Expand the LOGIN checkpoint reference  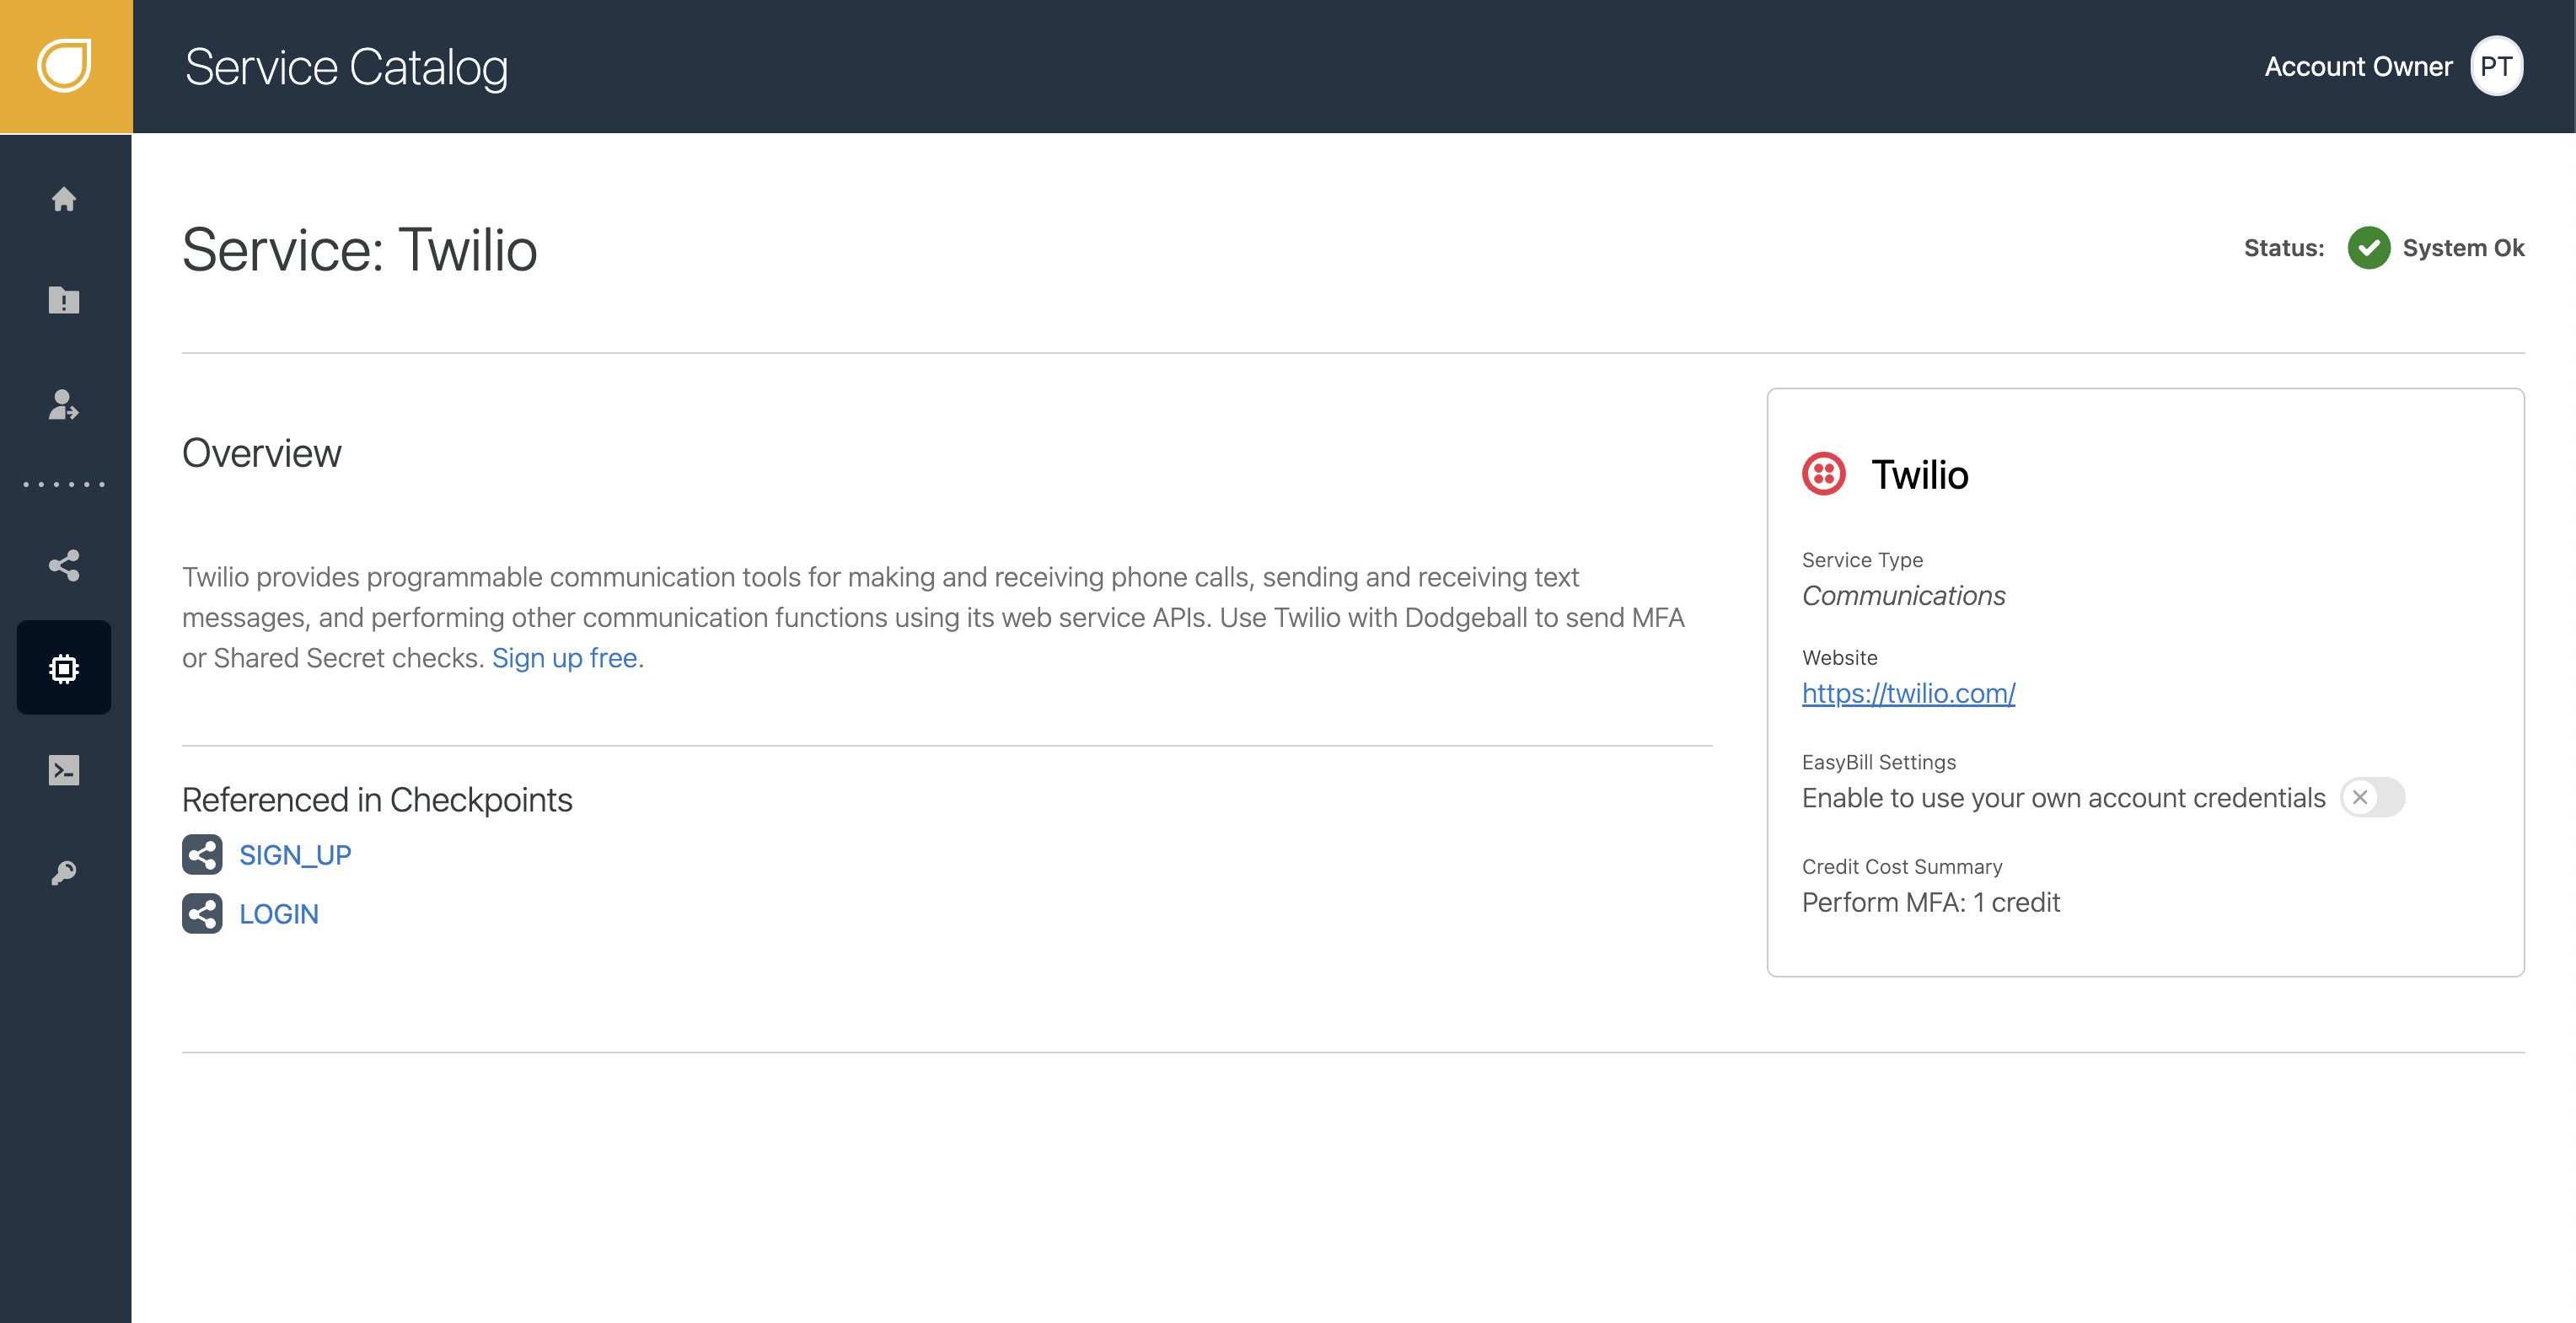point(280,911)
